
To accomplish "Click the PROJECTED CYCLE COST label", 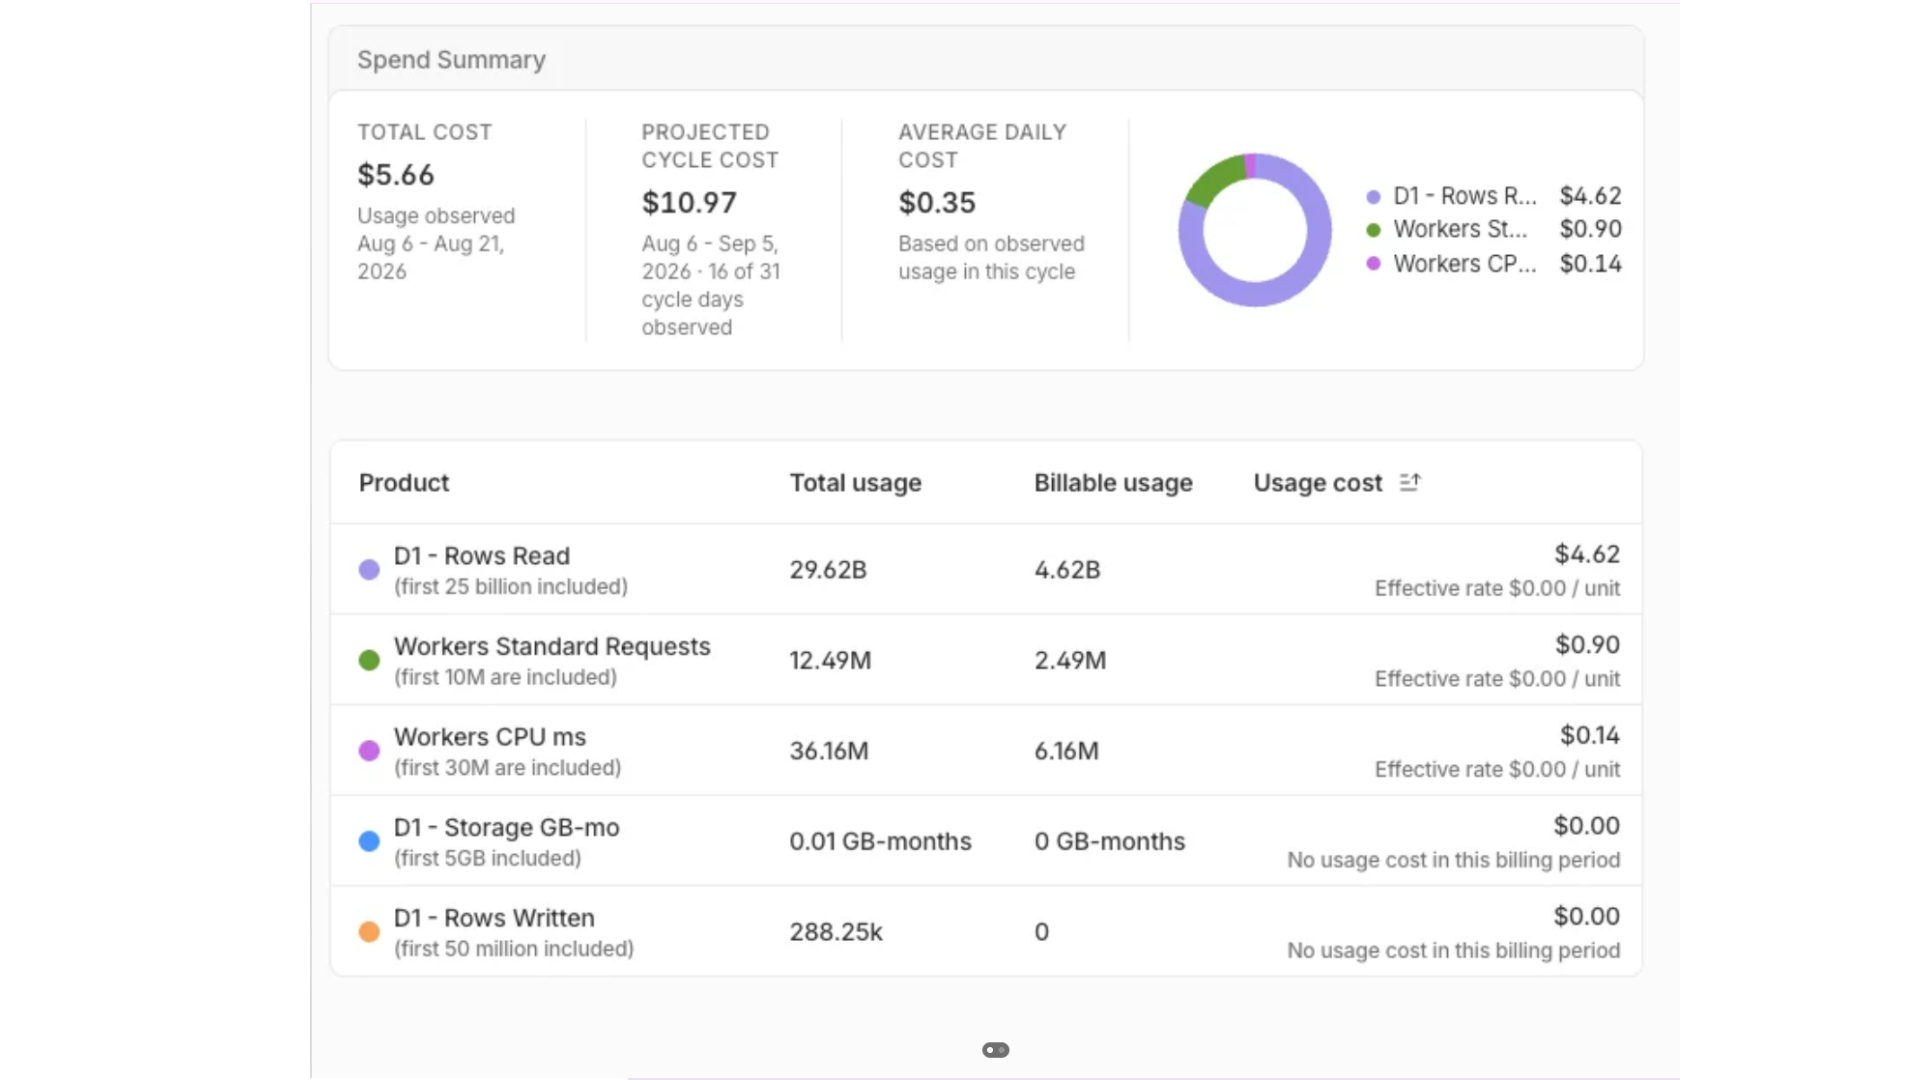I will click(710, 146).
